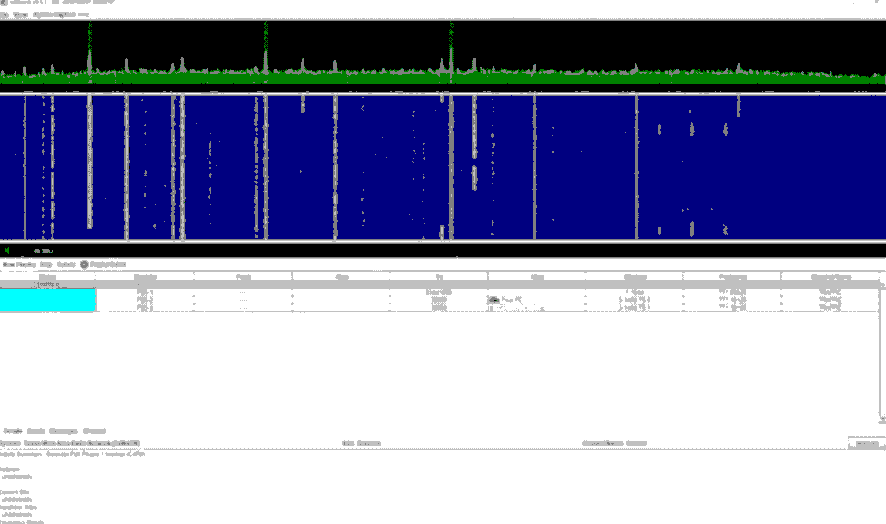Screen dimensions: 886x524
Task: Click the green speaker mute icon
Action: coord(7,250)
